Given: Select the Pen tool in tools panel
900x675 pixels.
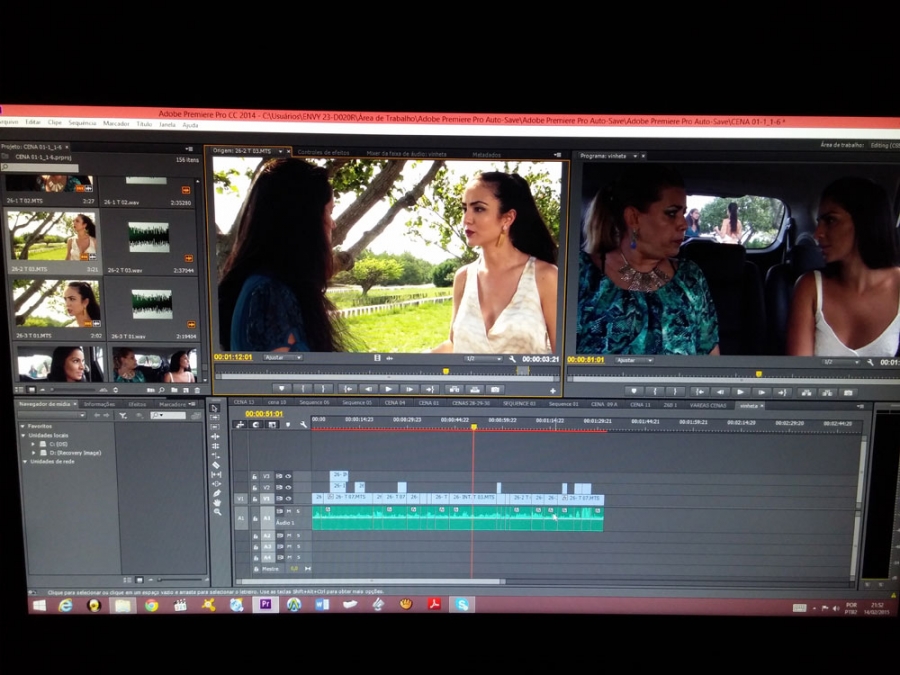Looking at the screenshot, I should pyautogui.click(x=216, y=493).
